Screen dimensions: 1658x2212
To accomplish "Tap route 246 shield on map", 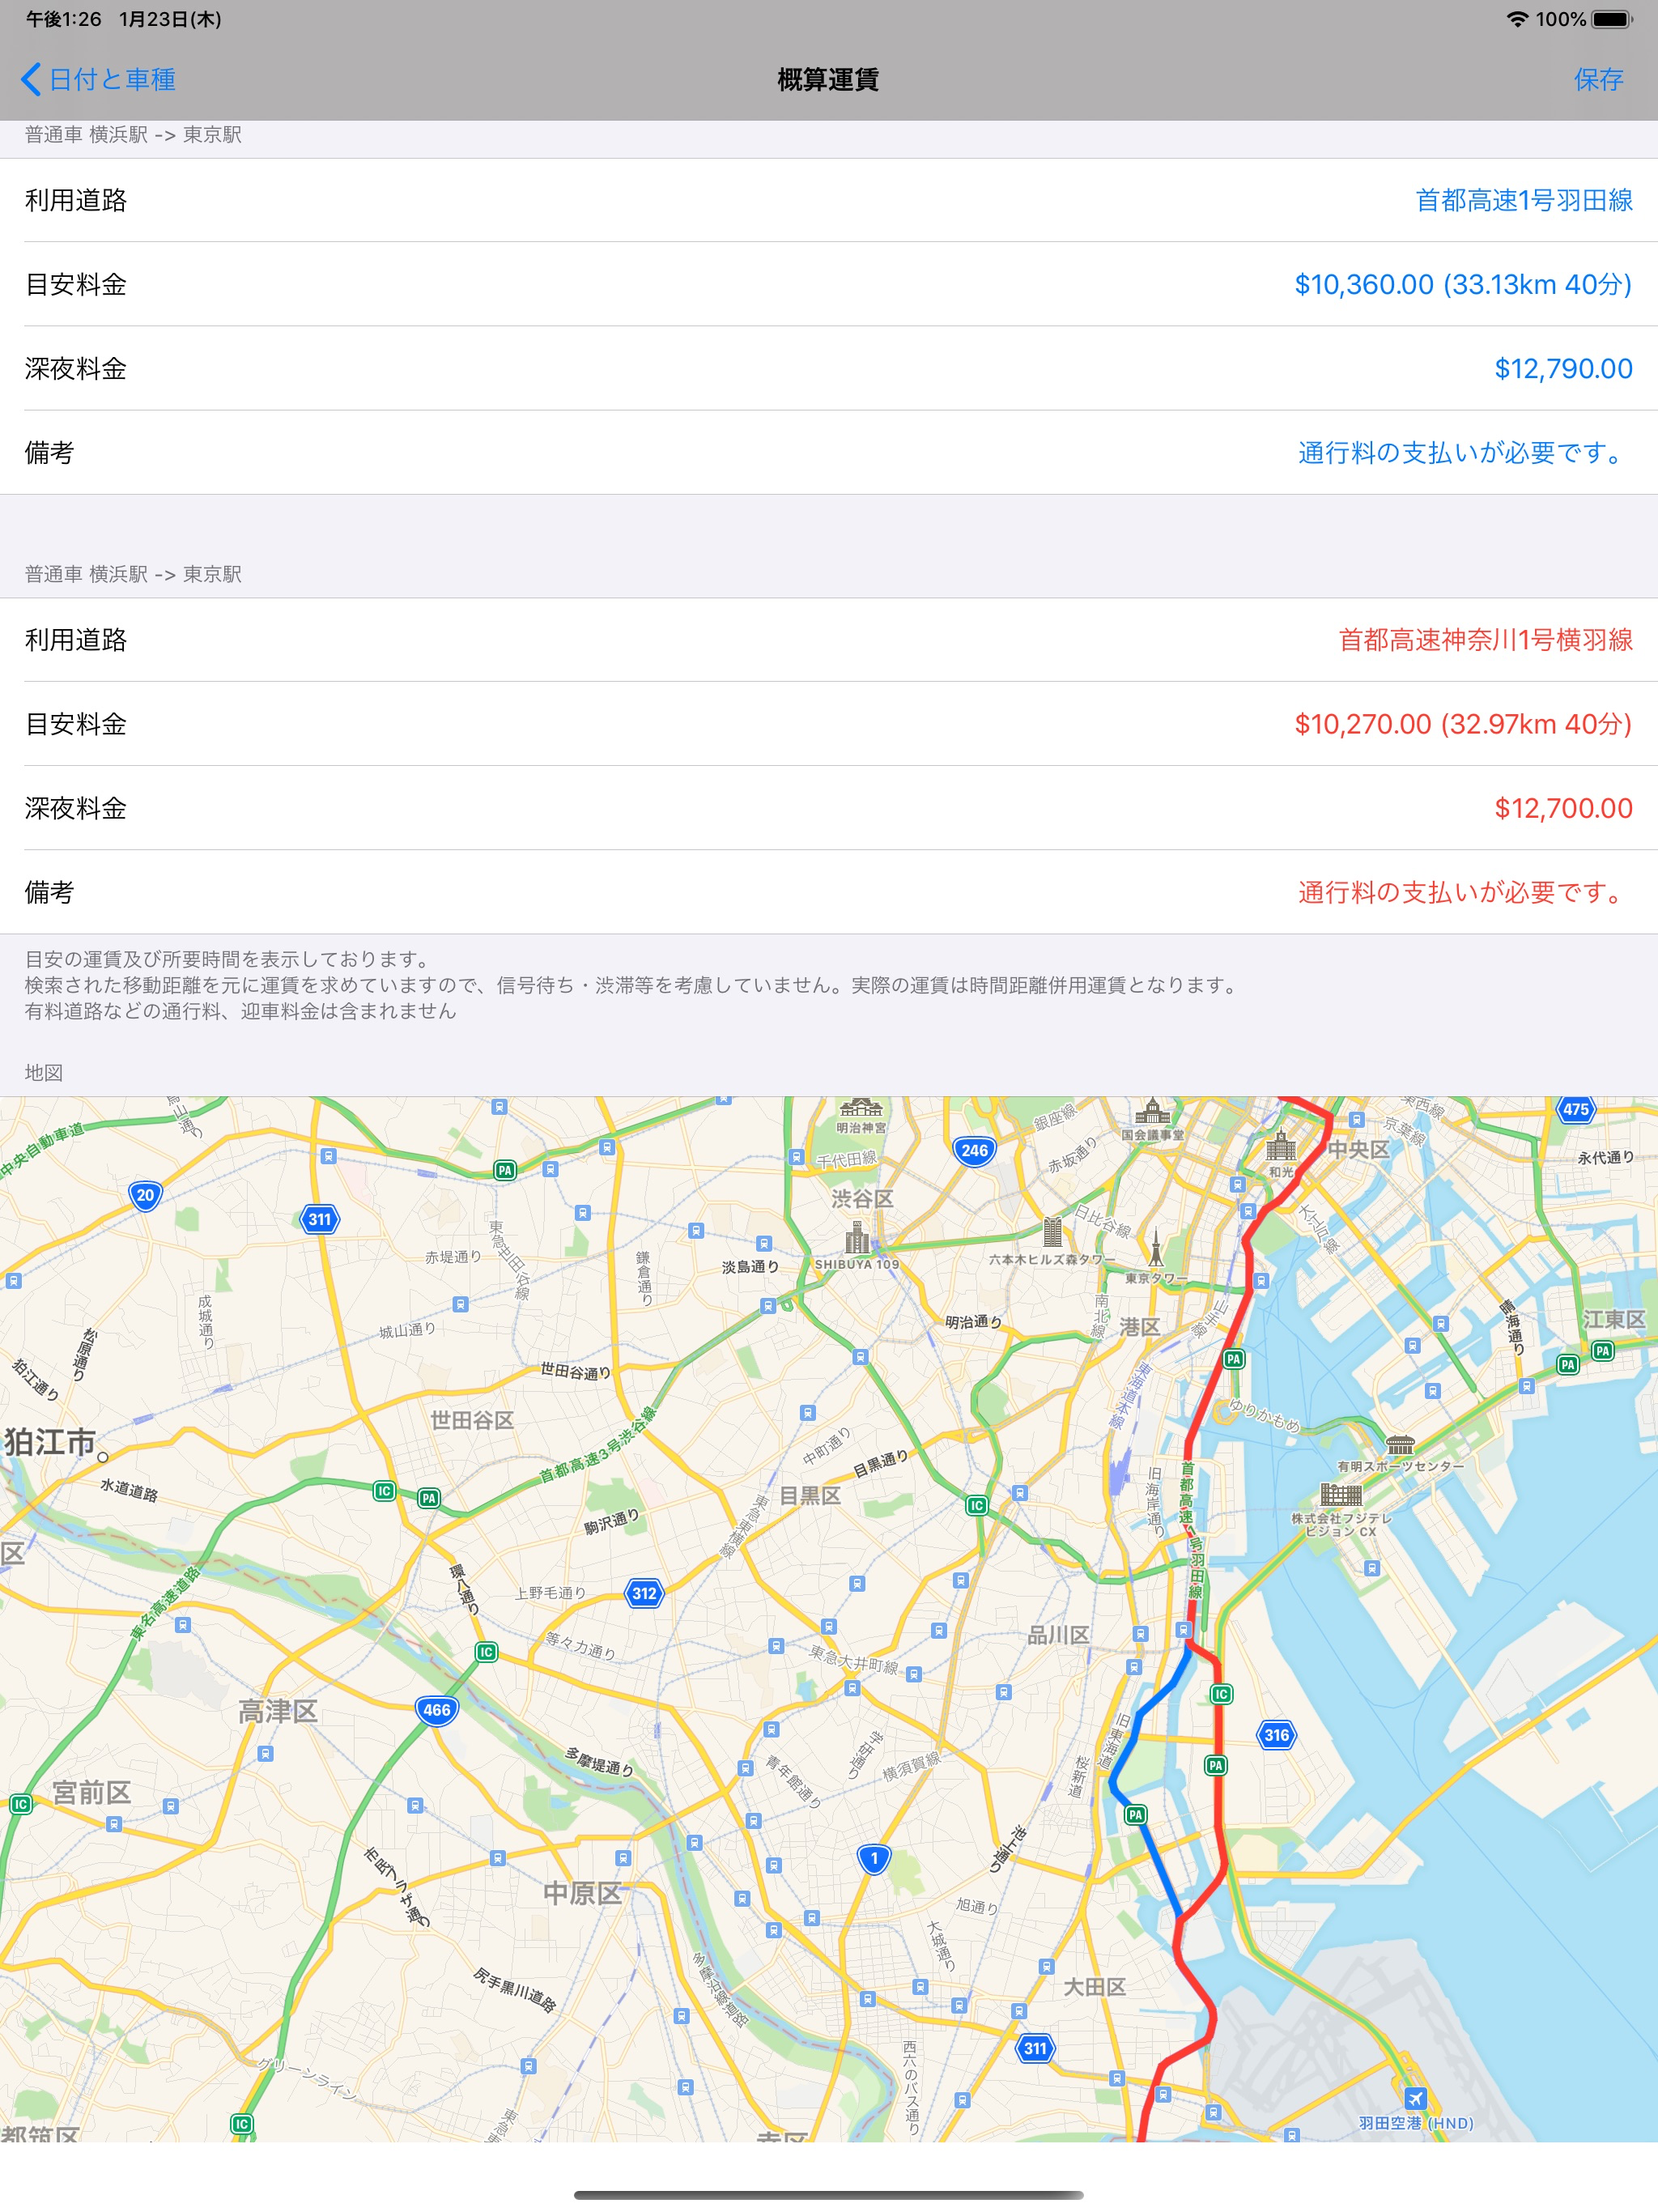I will tap(974, 1150).
